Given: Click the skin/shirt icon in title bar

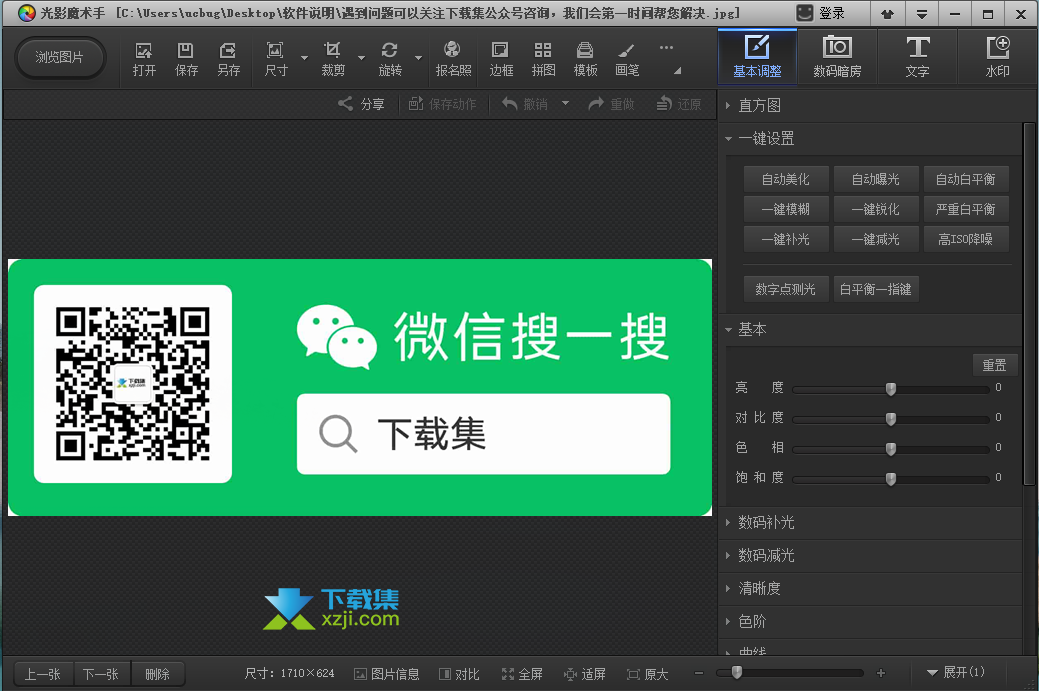Looking at the screenshot, I should coord(887,13).
